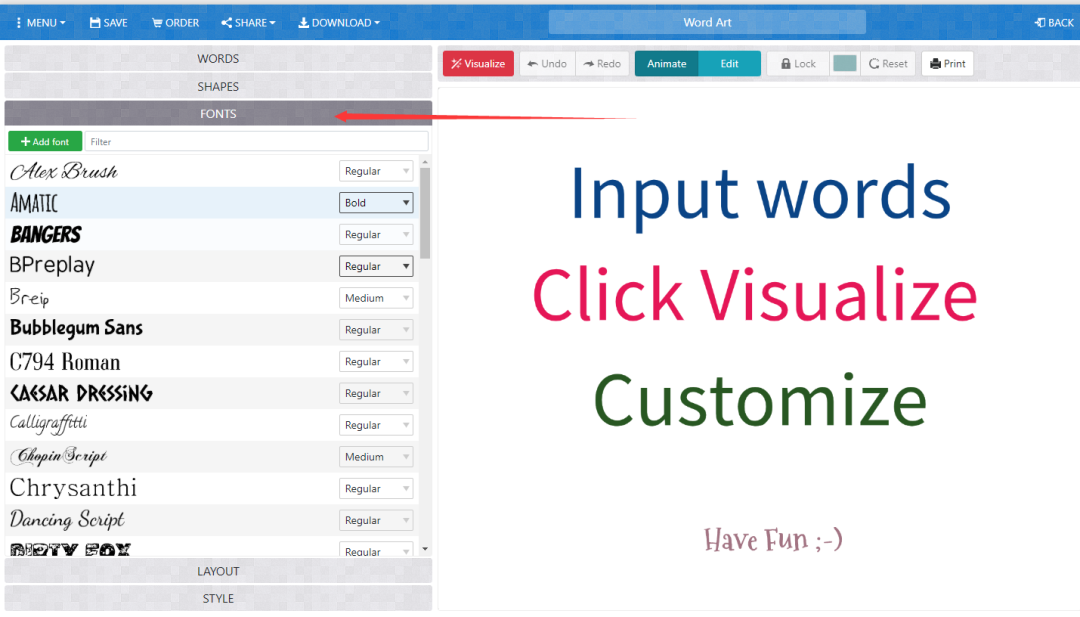
Task: Open the MENU dropdown
Action: tap(41, 23)
